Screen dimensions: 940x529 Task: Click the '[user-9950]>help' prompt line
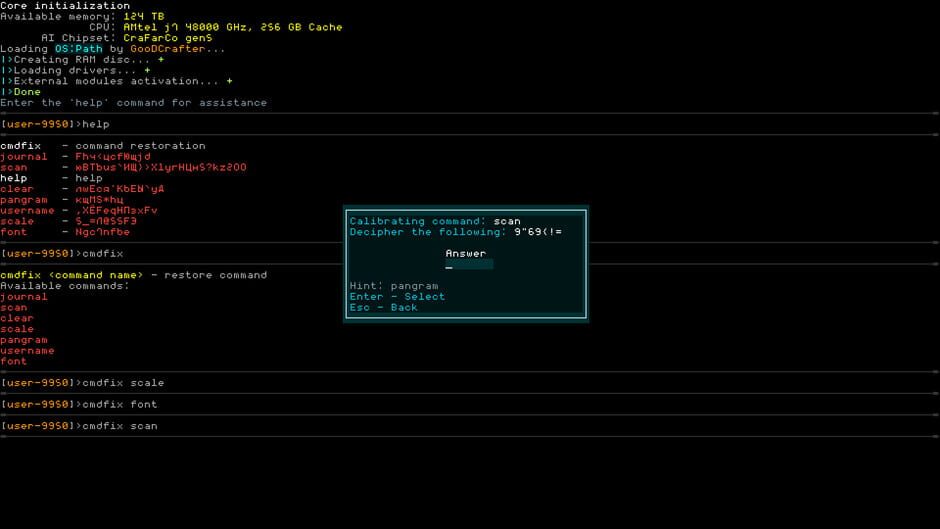[x=55, y=124]
